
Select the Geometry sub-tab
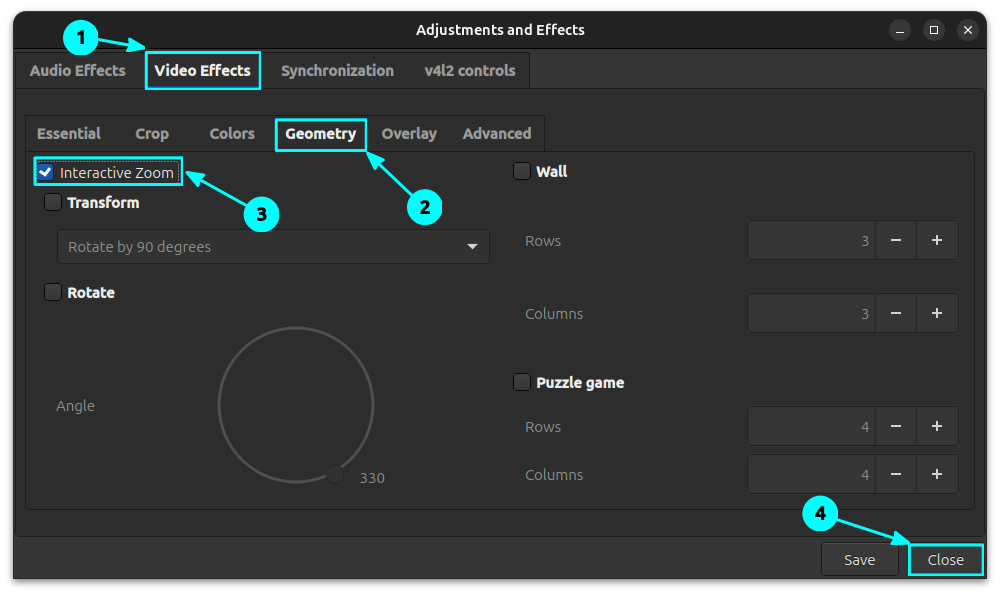tap(321, 134)
